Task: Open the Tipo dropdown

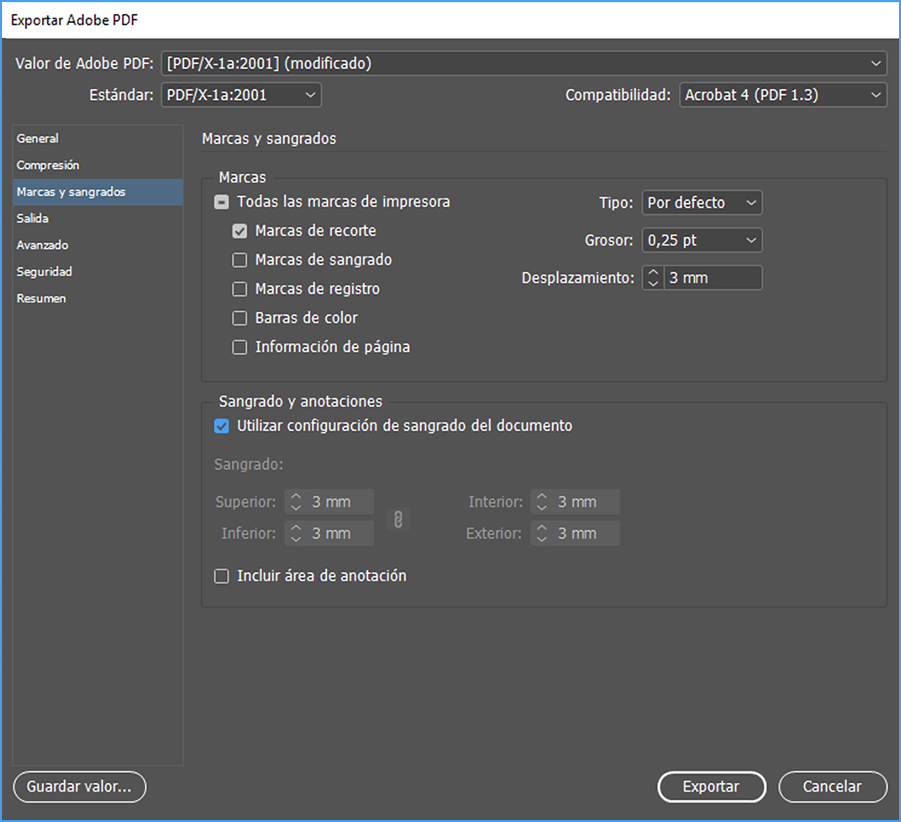Action: click(x=702, y=203)
